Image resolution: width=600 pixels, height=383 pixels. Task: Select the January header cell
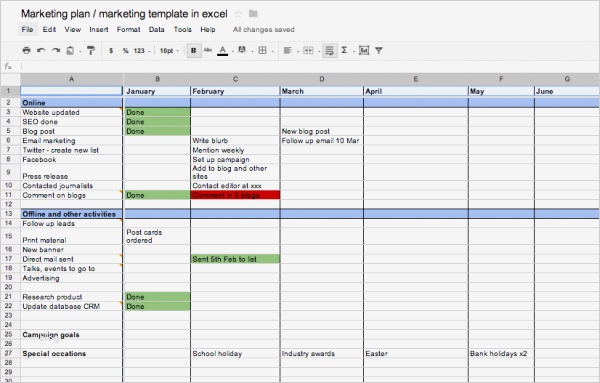click(x=157, y=91)
